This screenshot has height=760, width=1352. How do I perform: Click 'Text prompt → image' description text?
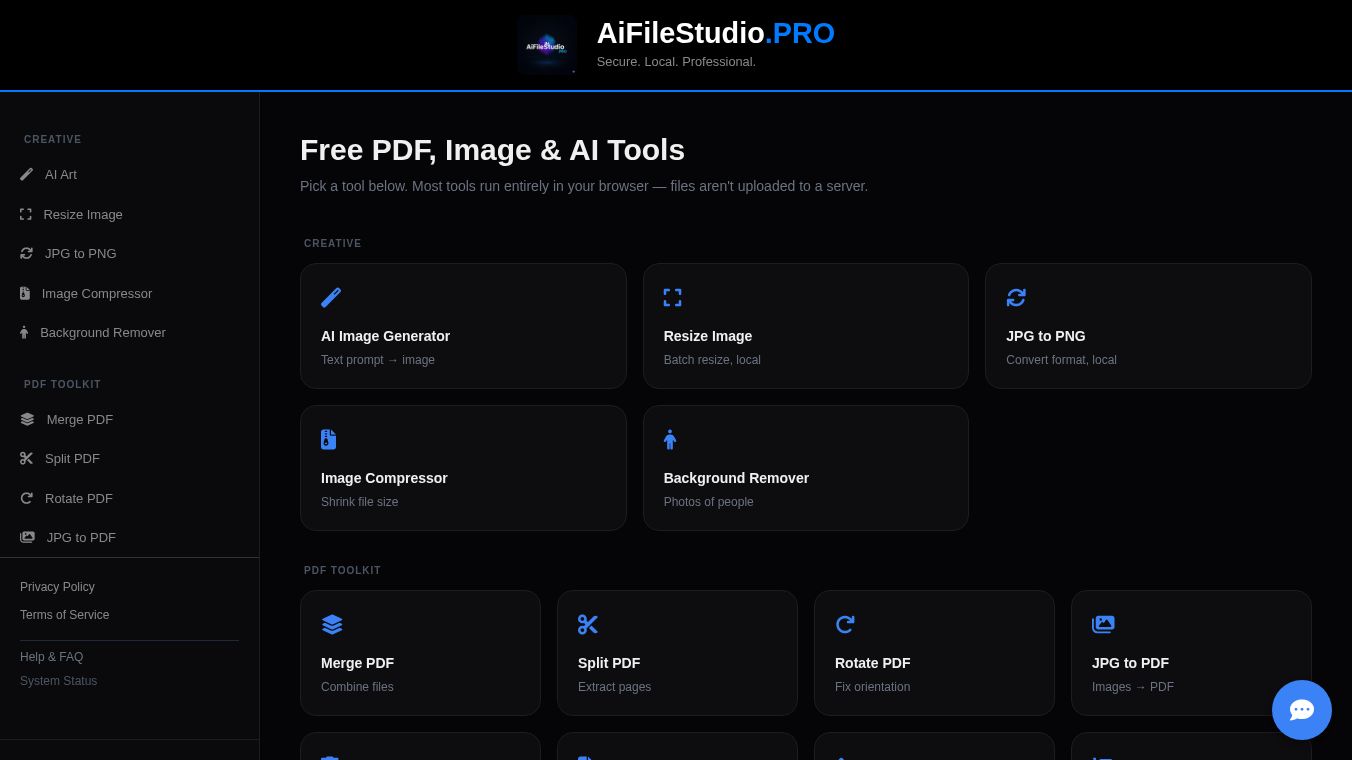378,360
